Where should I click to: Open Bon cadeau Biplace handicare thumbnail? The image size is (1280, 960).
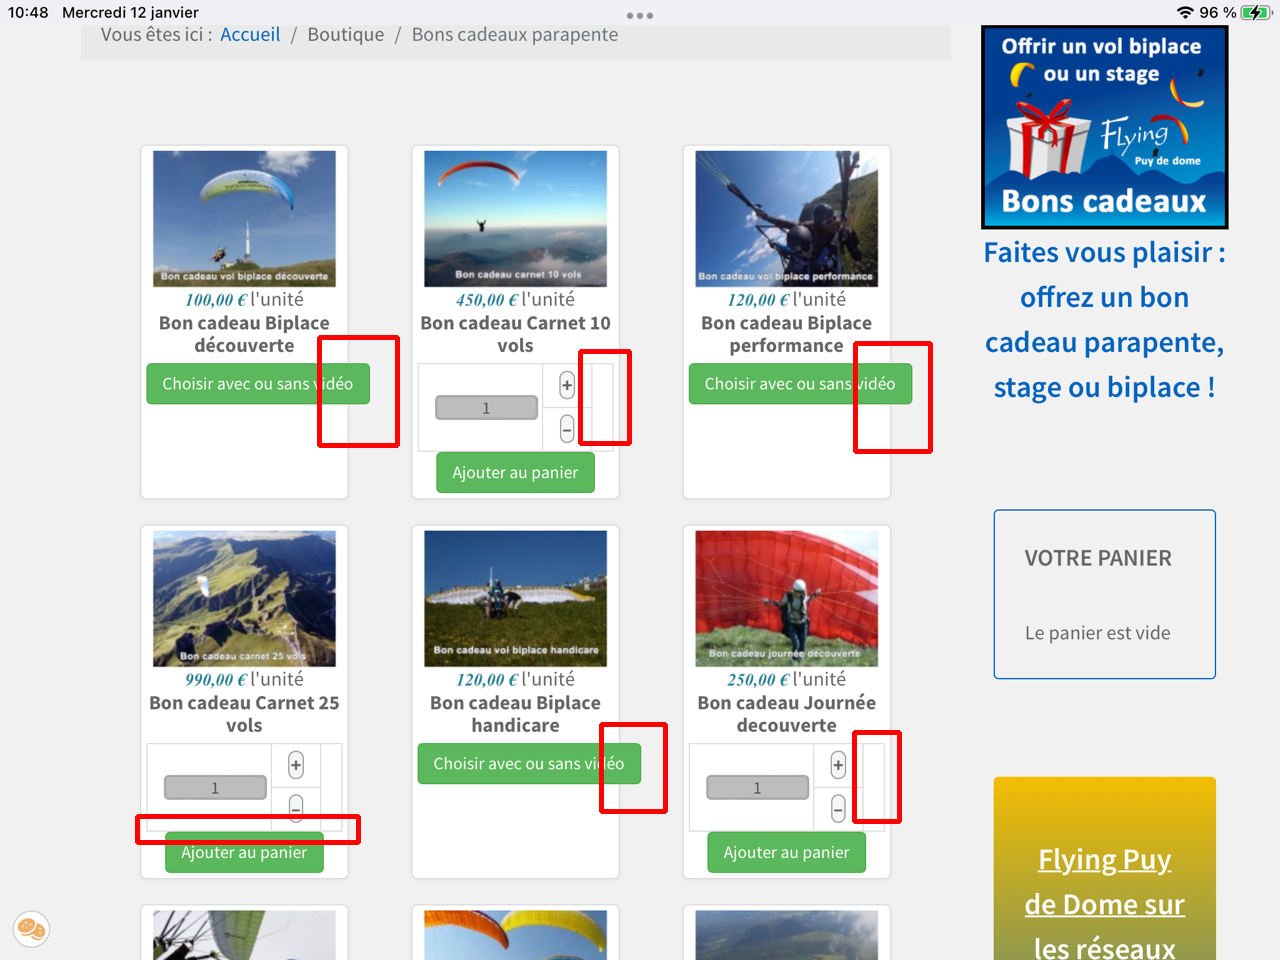[515, 599]
